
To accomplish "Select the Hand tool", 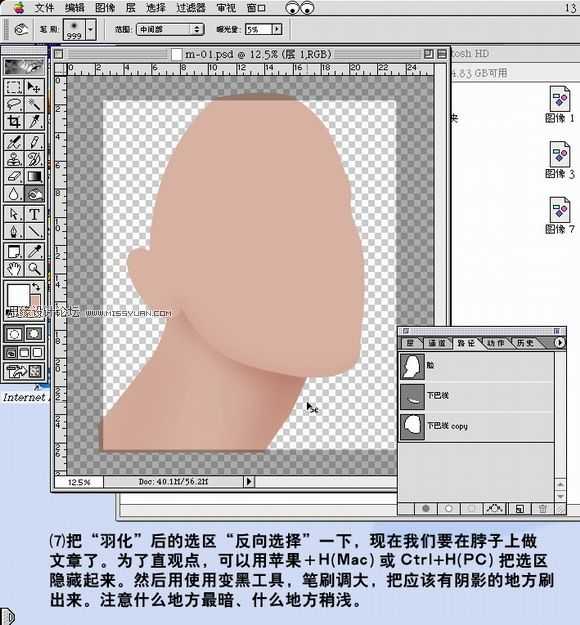I will (x=14, y=269).
